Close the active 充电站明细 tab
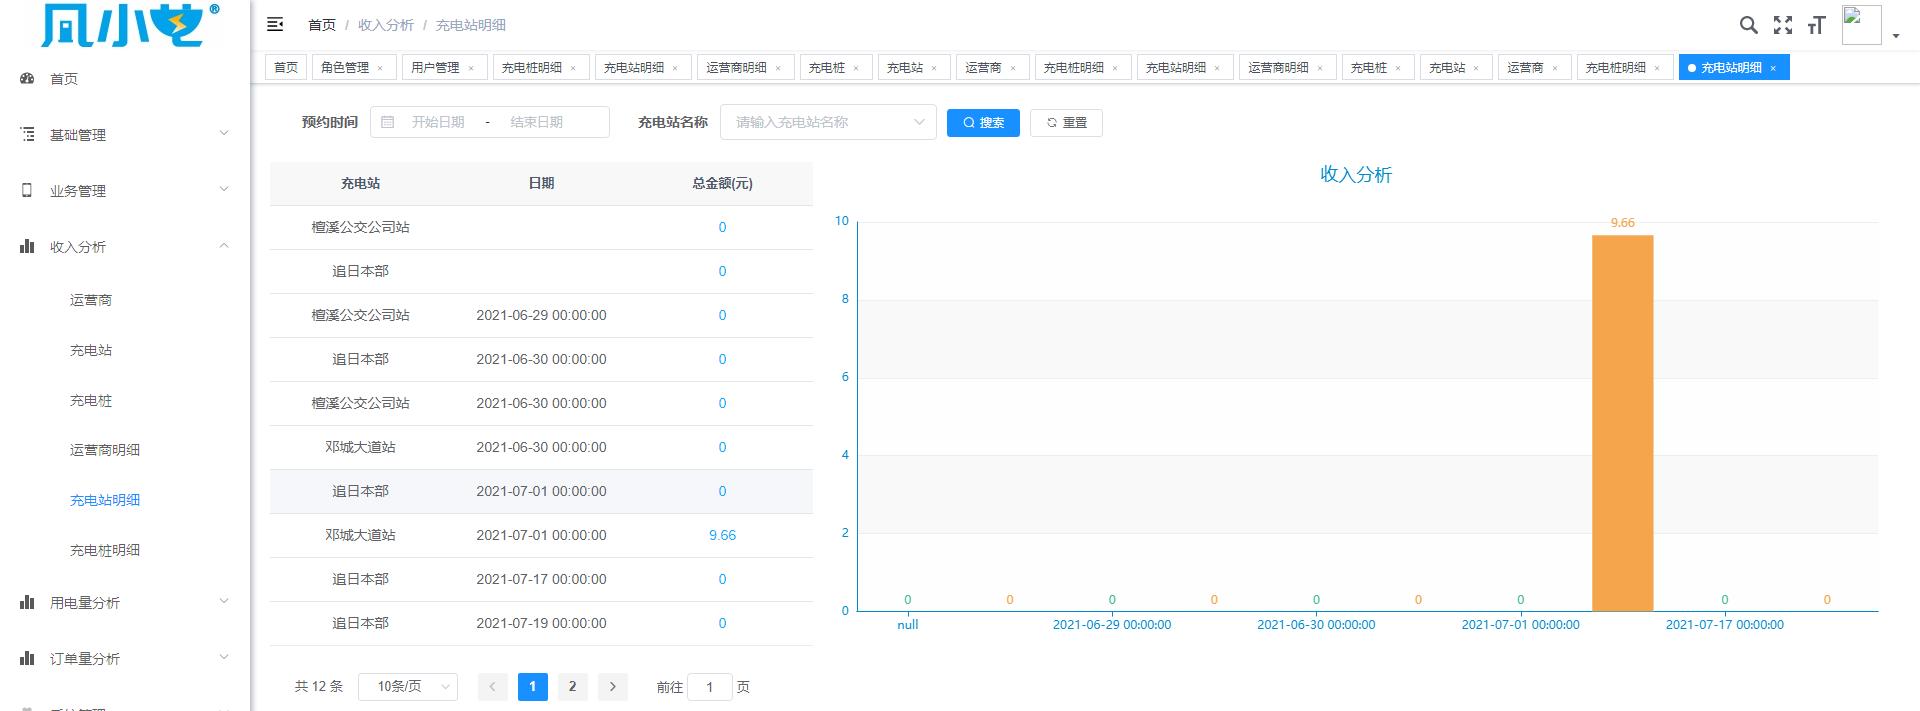The width and height of the screenshot is (1920, 711). point(1773,68)
